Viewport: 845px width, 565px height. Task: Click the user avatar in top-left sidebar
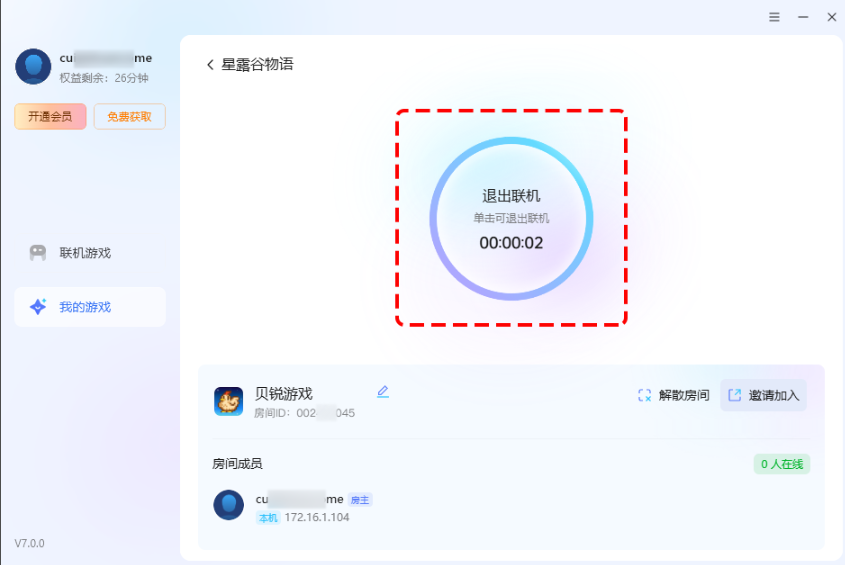pyautogui.click(x=33, y=67)
